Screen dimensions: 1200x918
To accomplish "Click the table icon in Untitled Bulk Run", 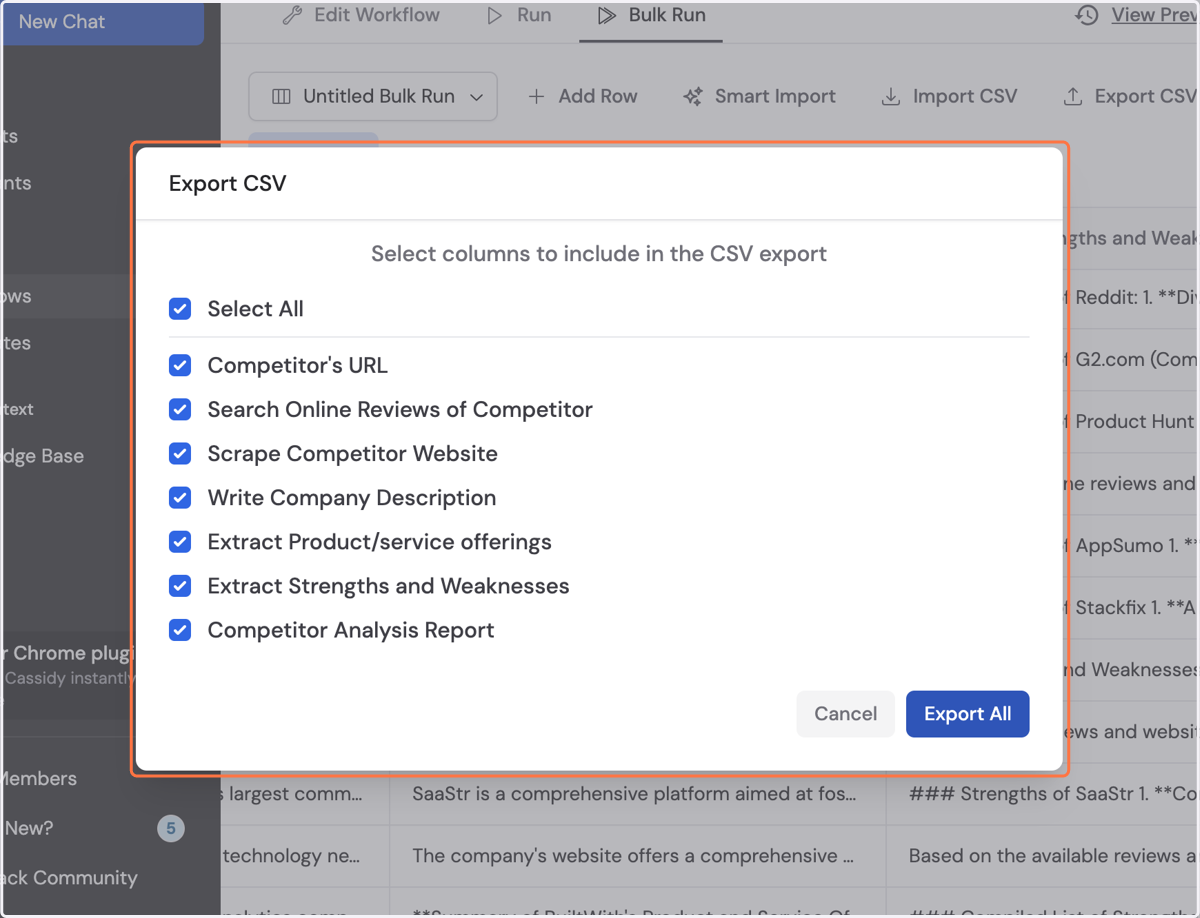I will (282, 97).
